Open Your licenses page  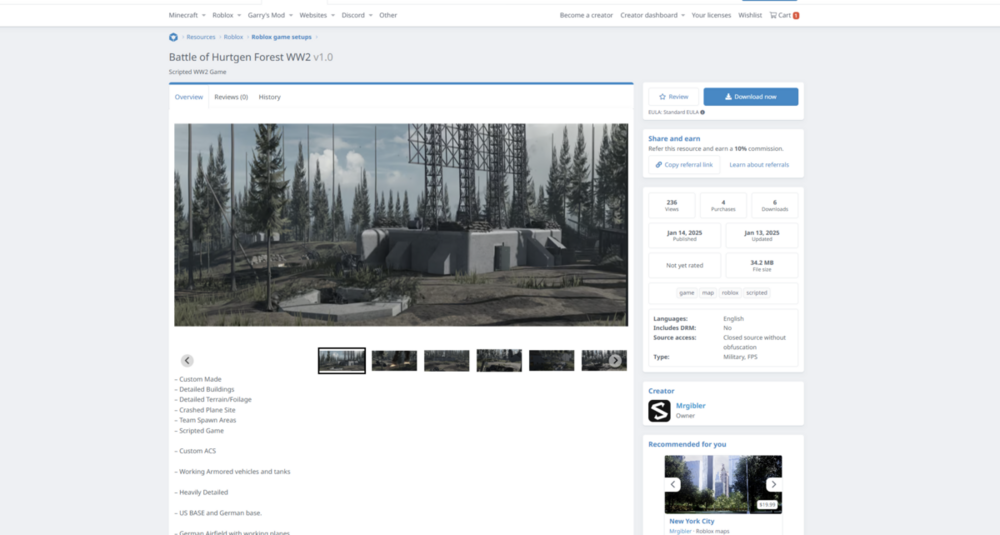point(711,15)
